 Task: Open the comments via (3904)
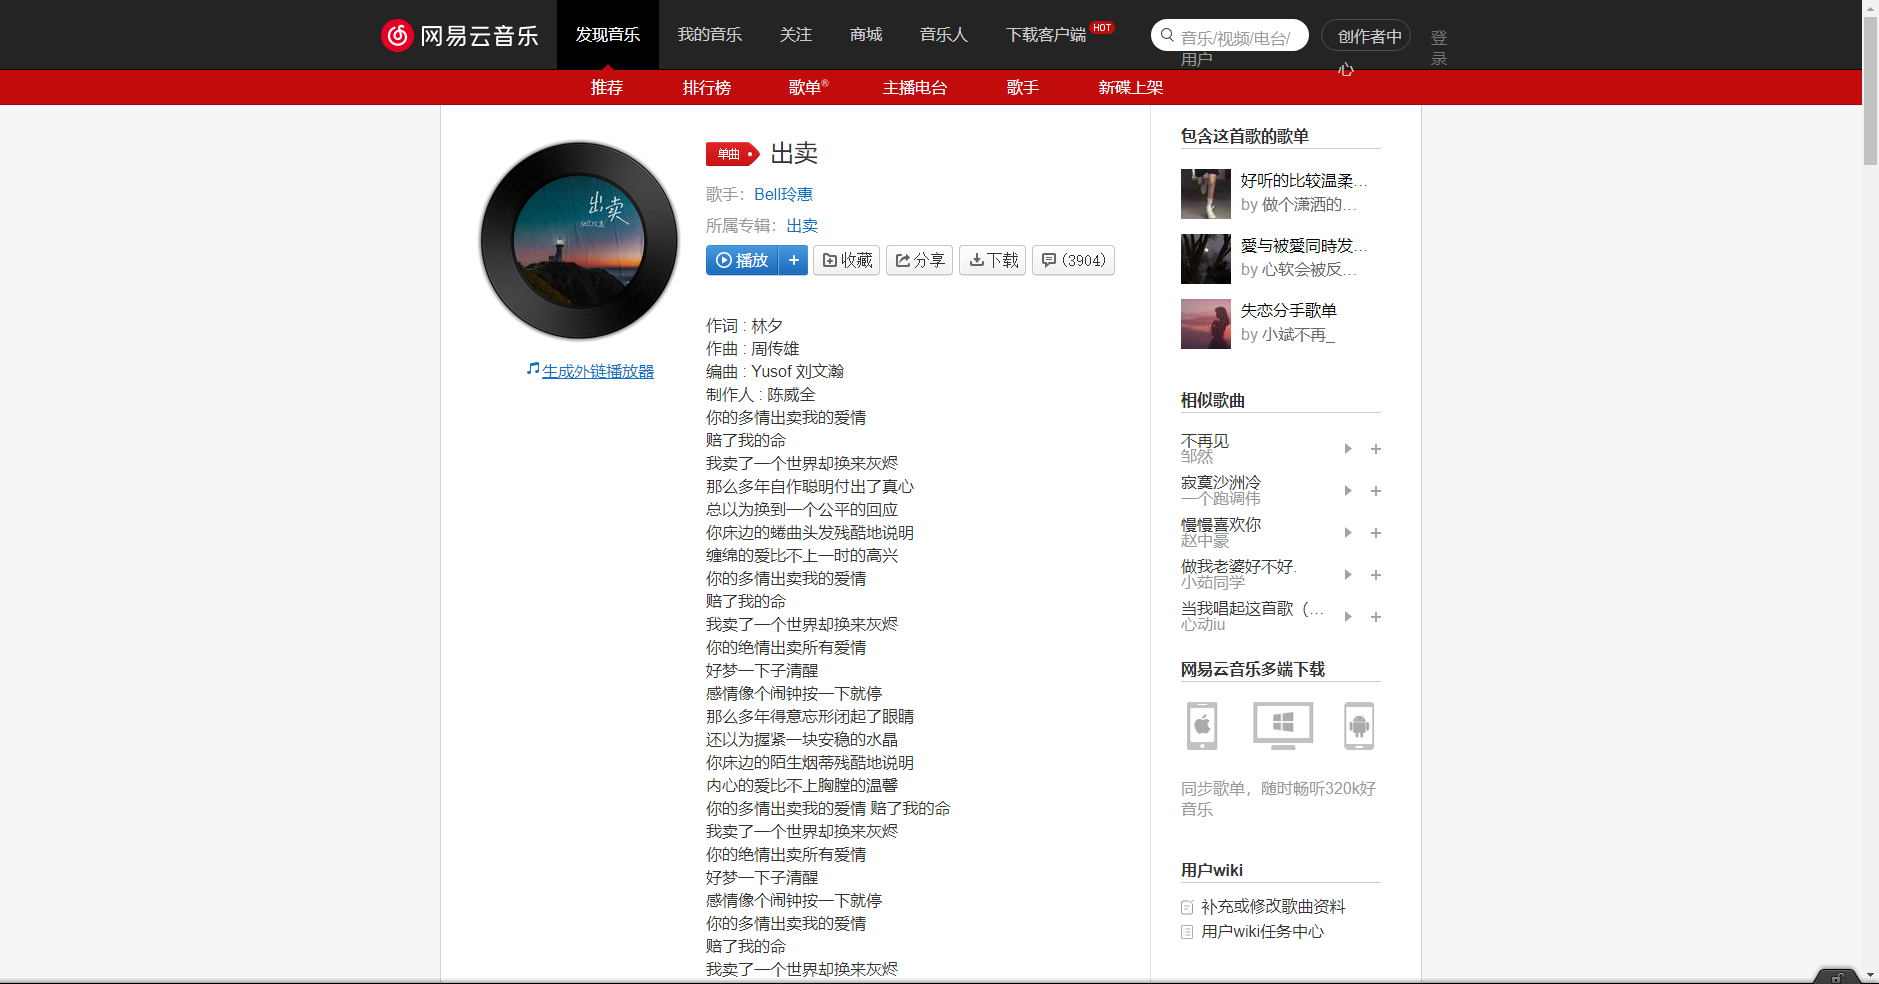(x=1073, y=260)
